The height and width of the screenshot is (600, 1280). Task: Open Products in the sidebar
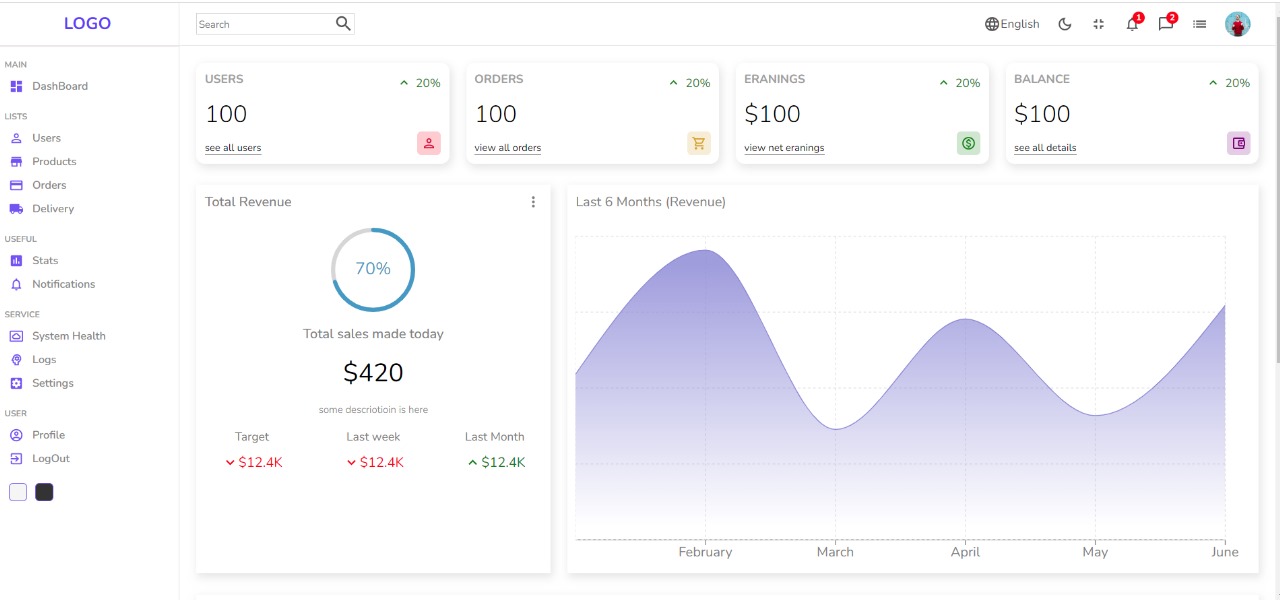tap(54, 162)
